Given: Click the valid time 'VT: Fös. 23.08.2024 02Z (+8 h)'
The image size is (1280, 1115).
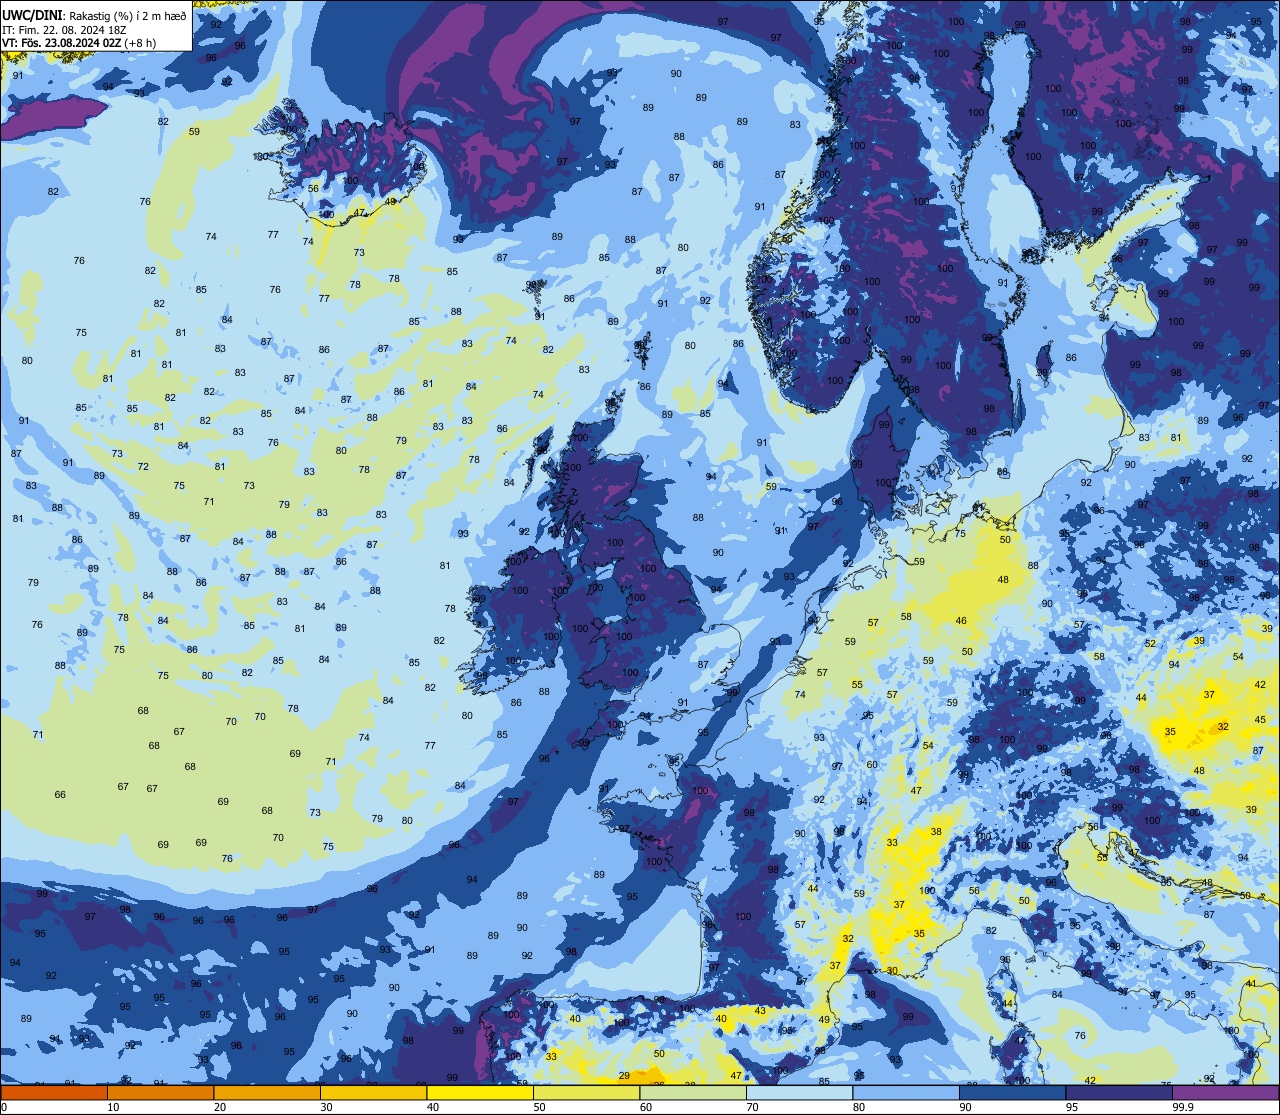Looking at the screenshot, I should pos(79,43).
